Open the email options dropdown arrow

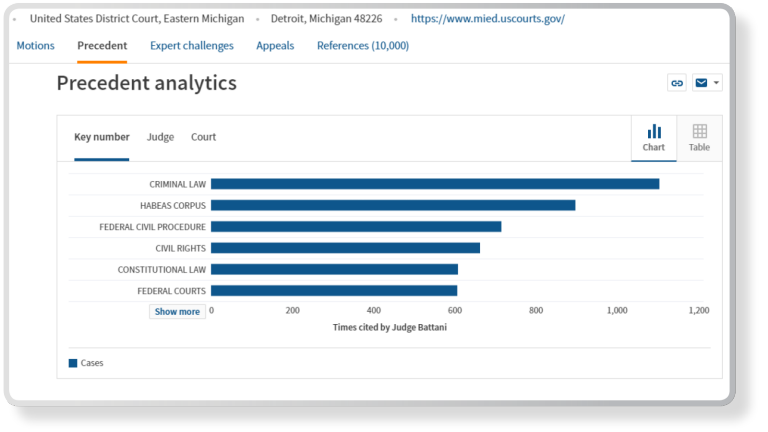[x=716, y=83]
